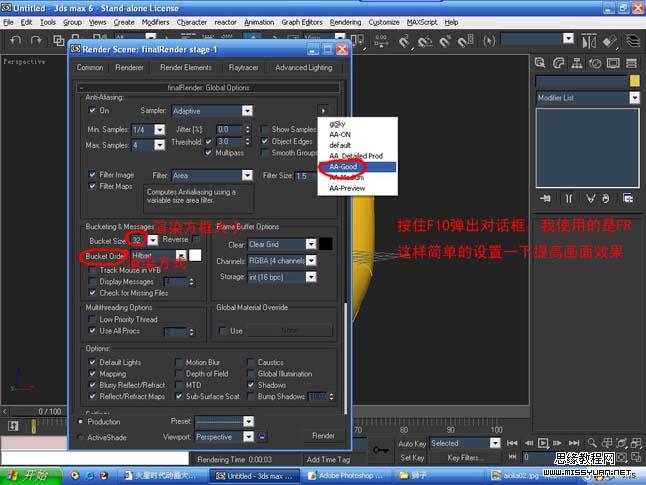Click Show End Result toggle icon
Image resolution: width=646 pixels, height=485 pixels.
click(x=569, y=199)
